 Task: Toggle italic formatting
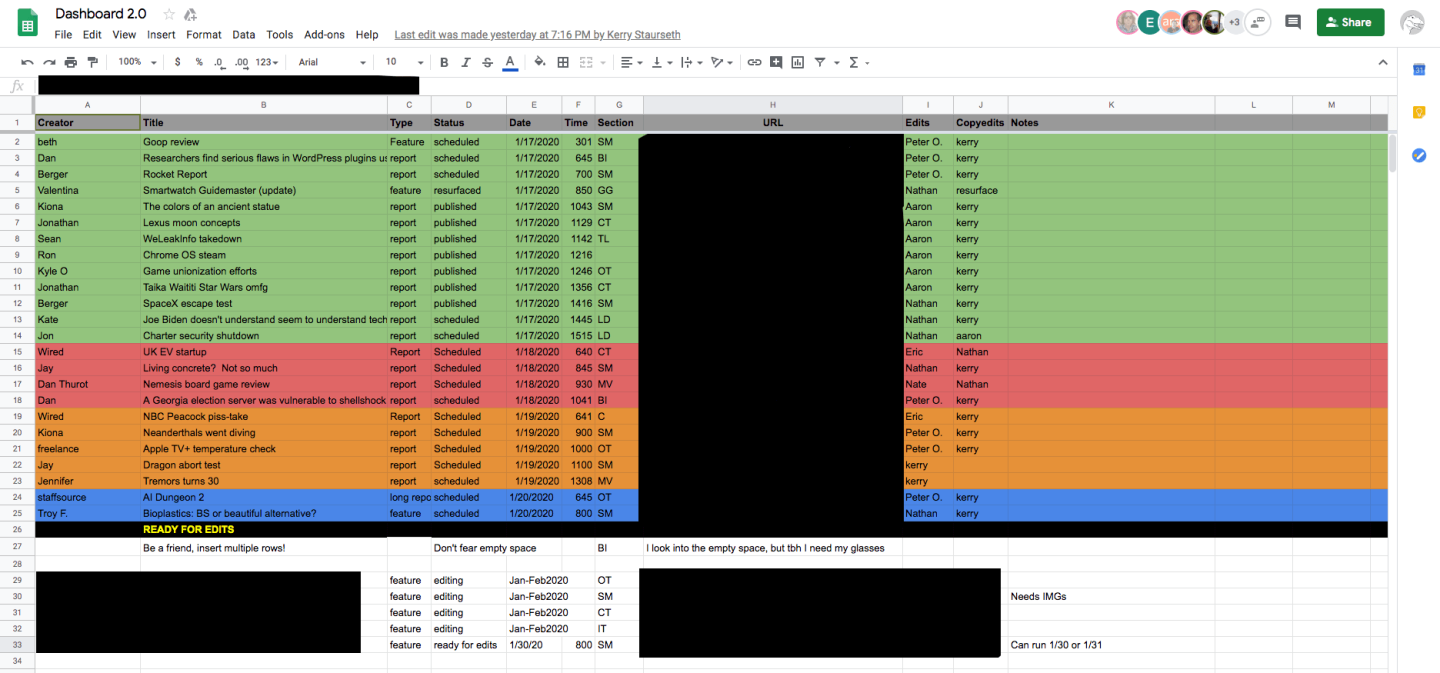466,62
